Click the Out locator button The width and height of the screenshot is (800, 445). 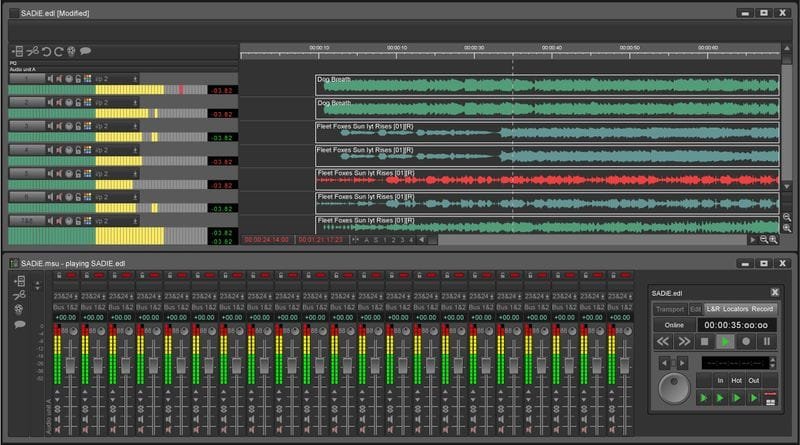pyautogui.click(x=753, y=380)
